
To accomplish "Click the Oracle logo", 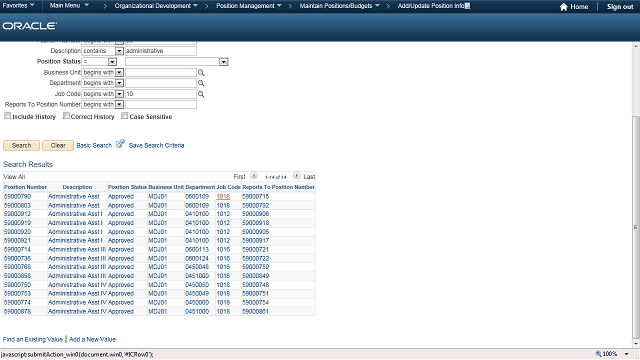I will point(29,26).
